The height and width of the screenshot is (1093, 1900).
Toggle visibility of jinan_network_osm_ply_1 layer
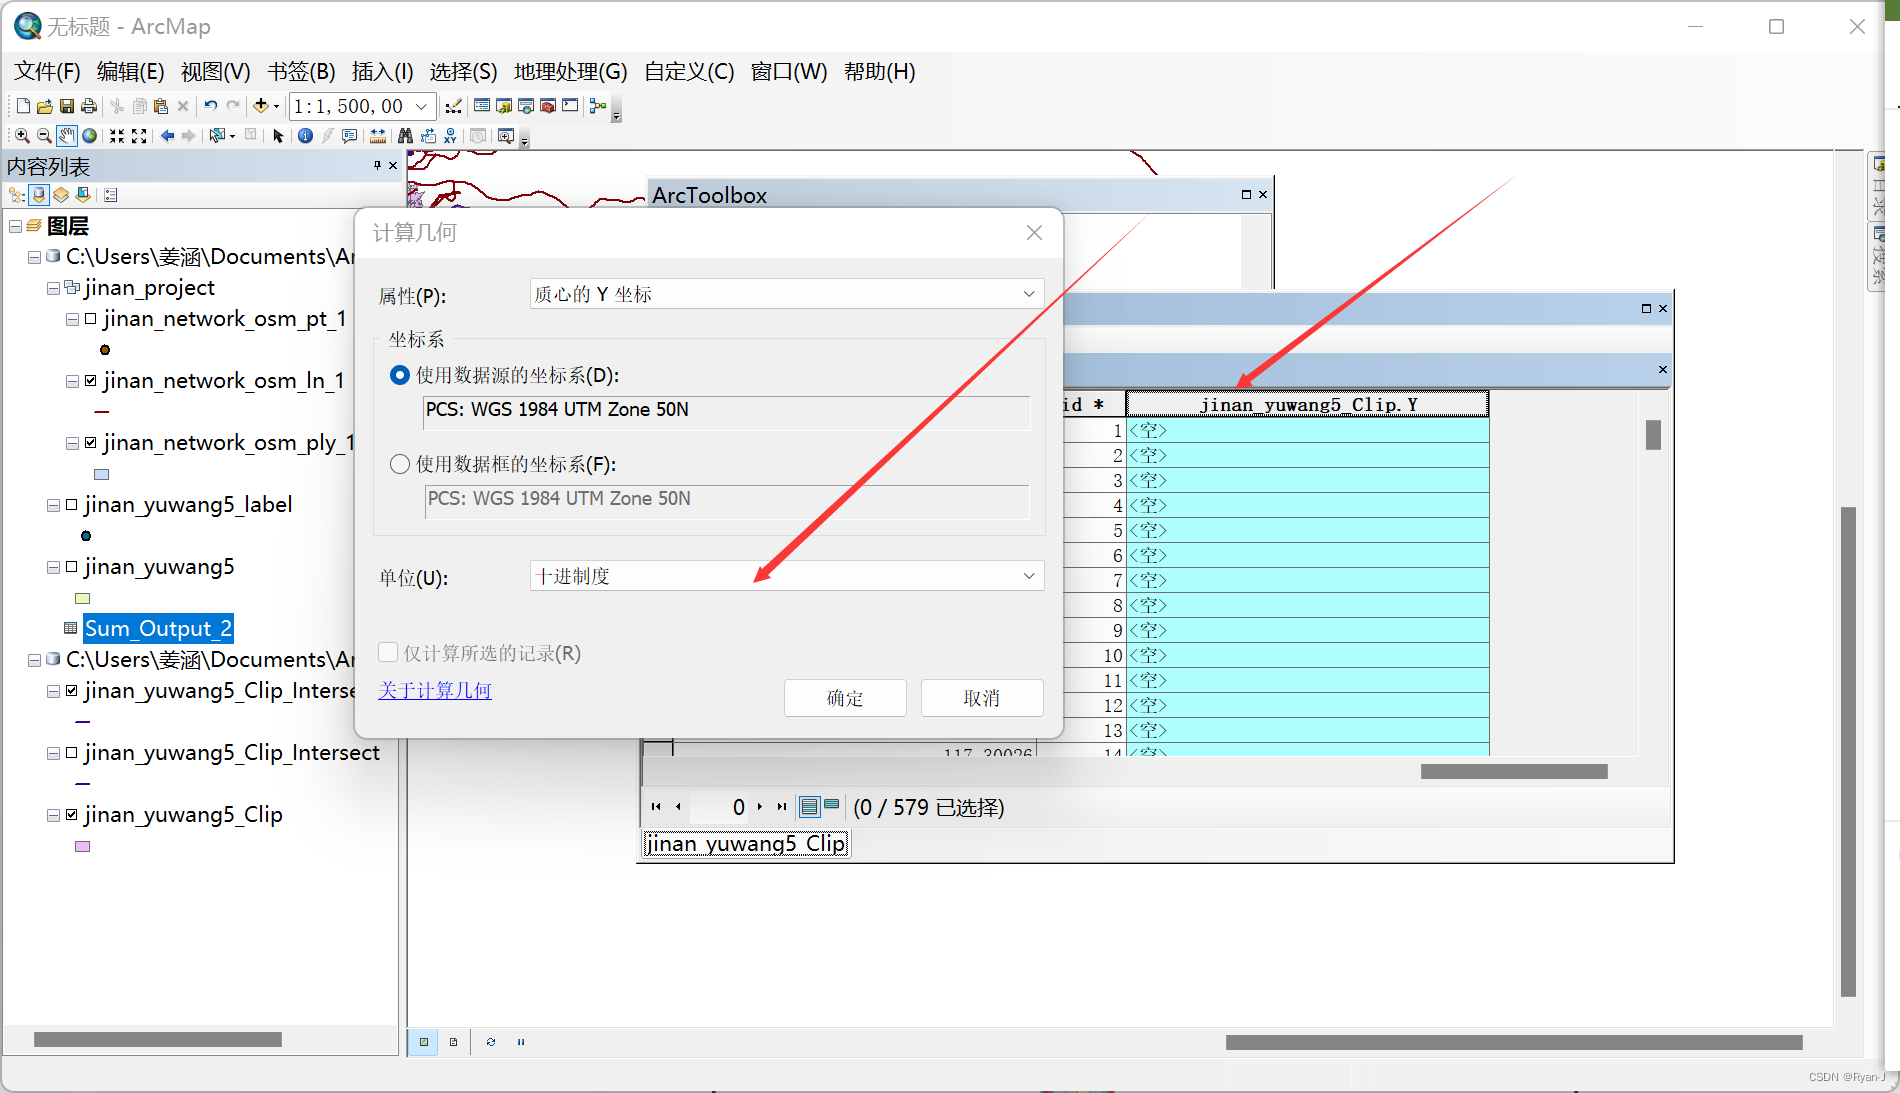pos(91,443)
